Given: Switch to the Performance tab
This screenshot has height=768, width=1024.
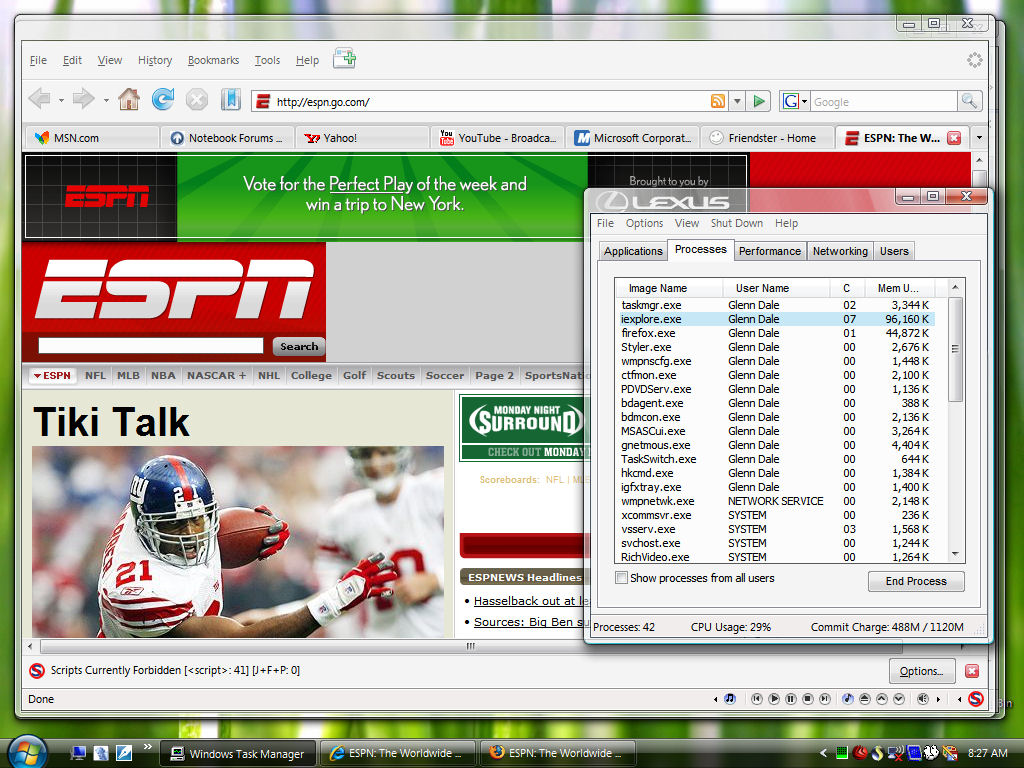Looking at the screenshot, I should click(769, 251).
